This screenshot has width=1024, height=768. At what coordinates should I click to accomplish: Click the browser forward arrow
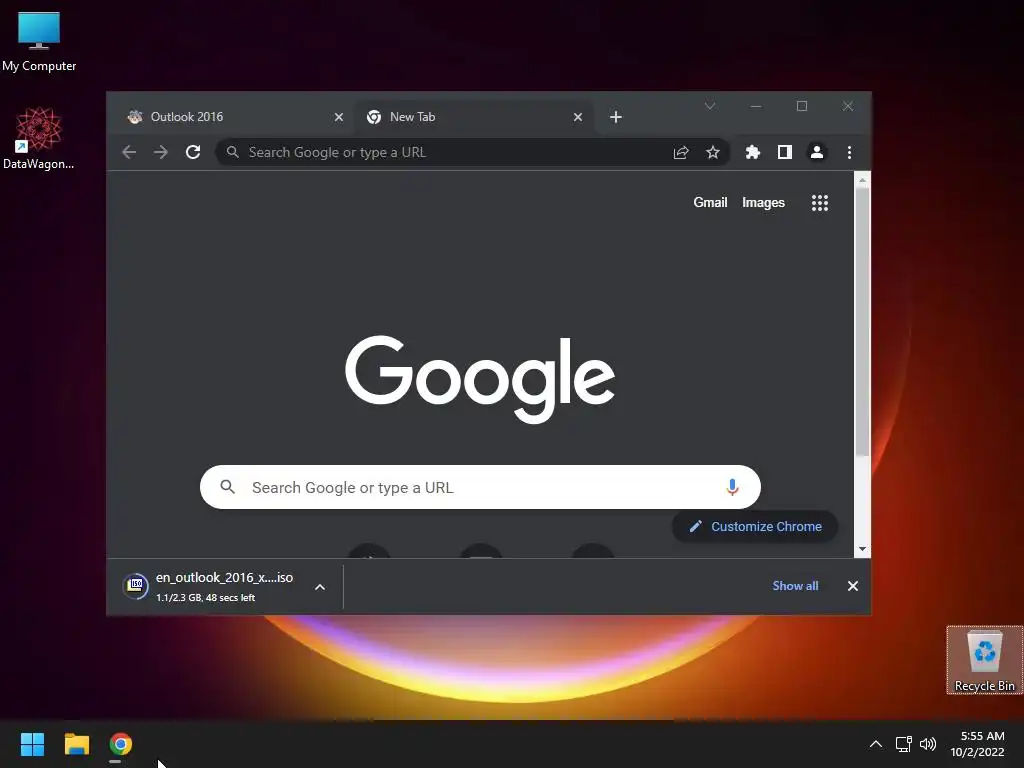pos(161,152)
